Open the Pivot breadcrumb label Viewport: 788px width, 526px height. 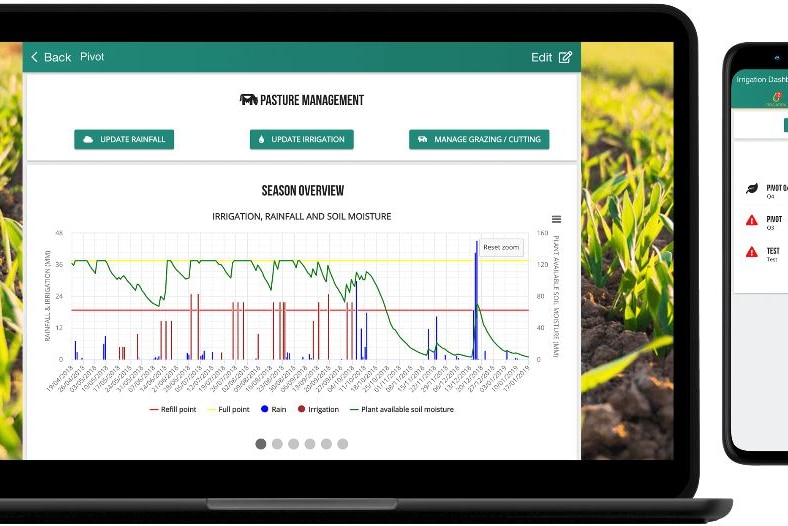[92, 57]
